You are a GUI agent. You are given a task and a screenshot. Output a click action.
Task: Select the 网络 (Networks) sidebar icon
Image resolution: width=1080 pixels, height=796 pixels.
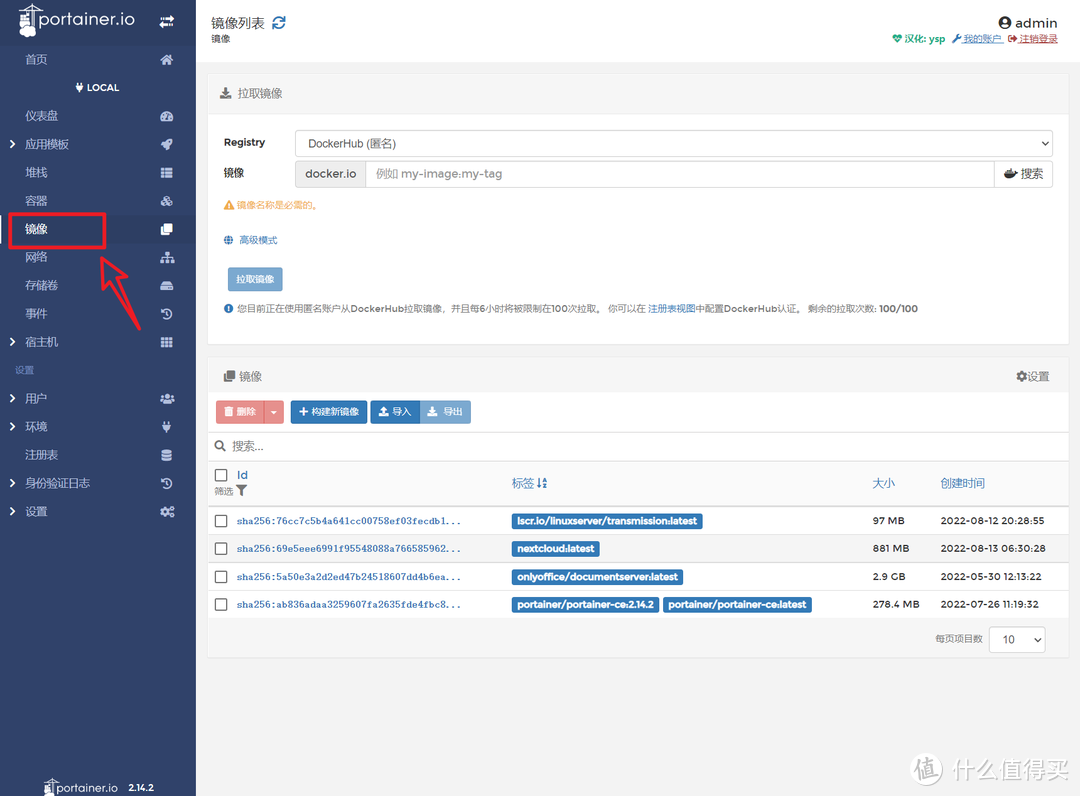coord(167,257)
